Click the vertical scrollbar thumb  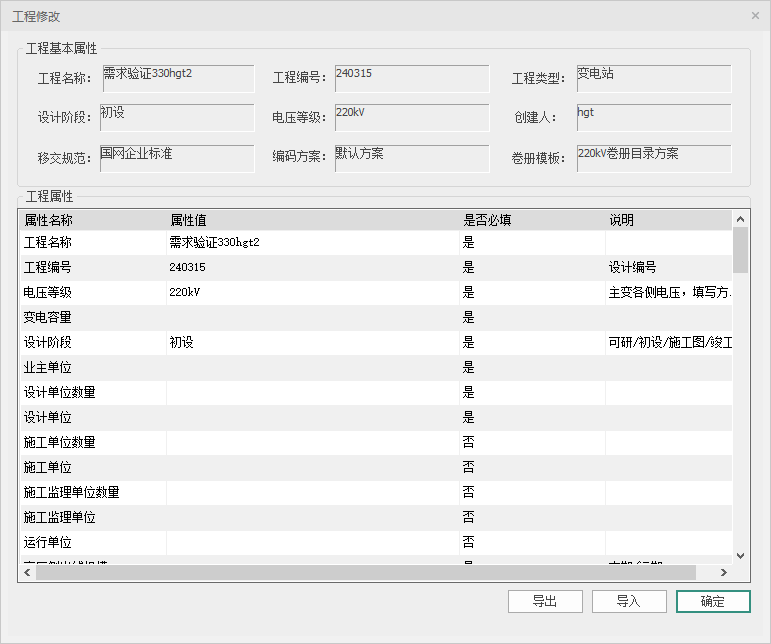click(740, 250)
